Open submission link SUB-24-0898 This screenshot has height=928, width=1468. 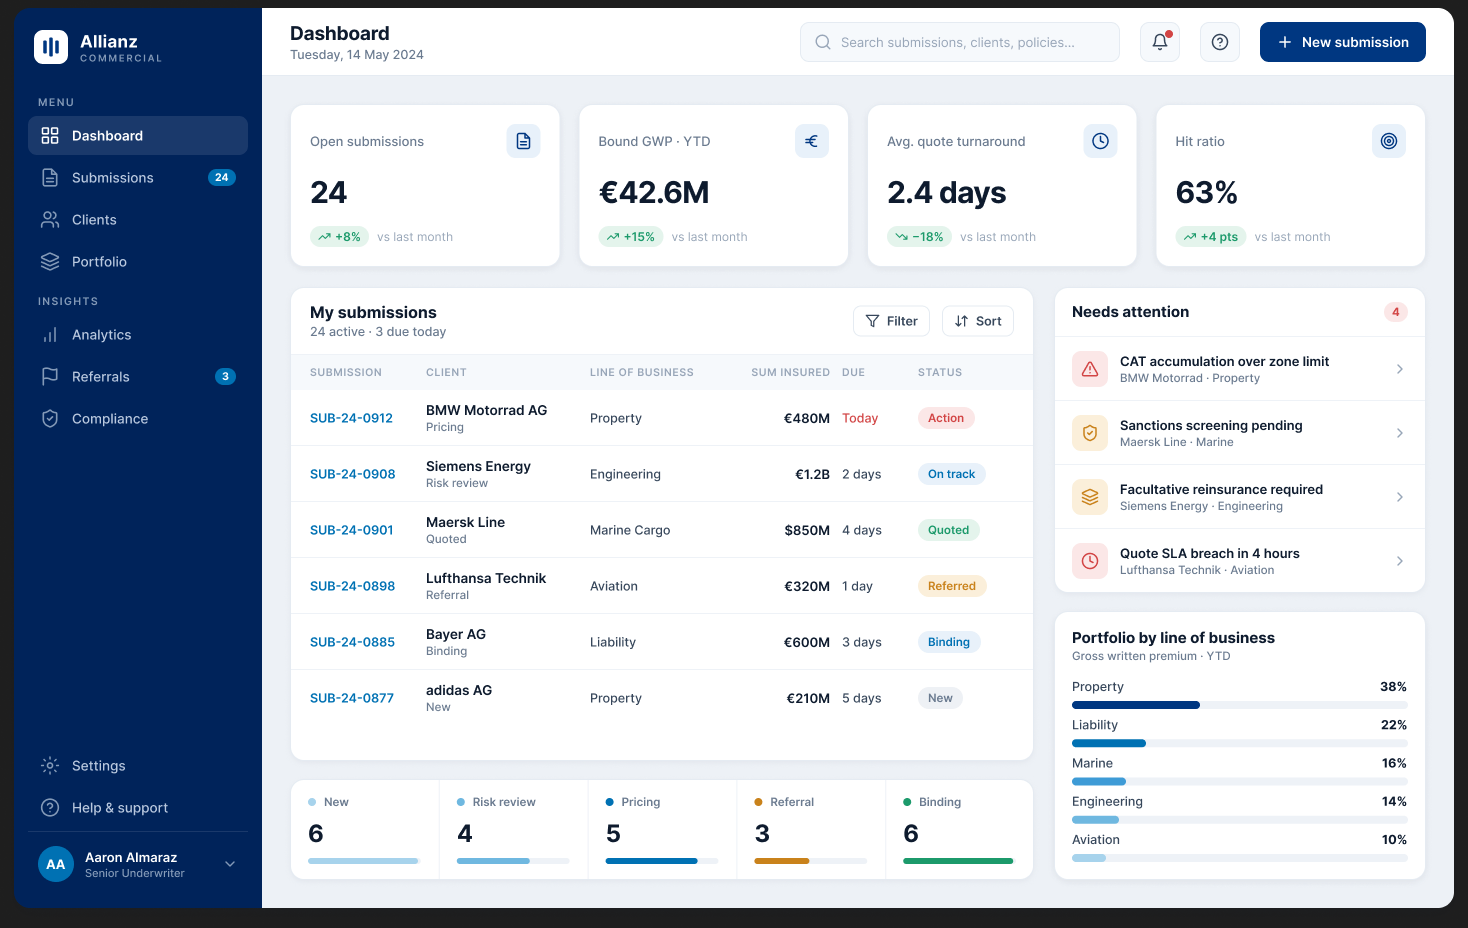352,586
